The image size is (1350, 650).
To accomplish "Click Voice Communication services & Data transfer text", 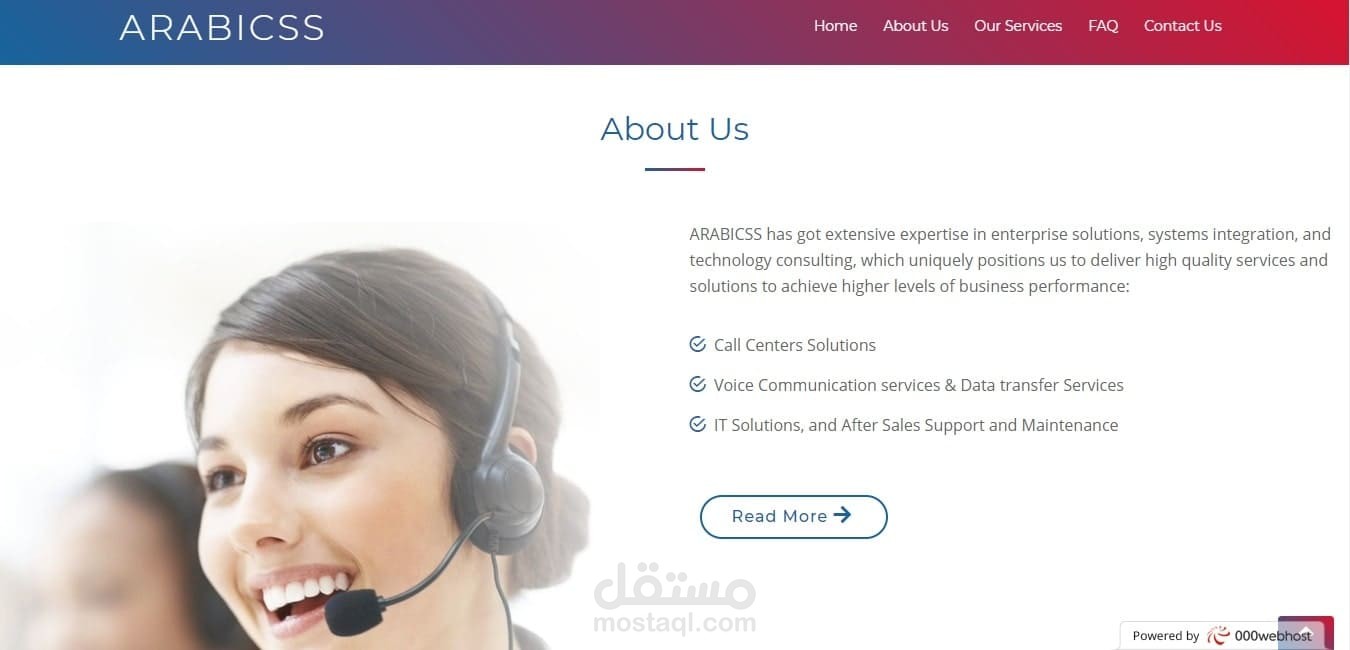I will tap(919, 385).
